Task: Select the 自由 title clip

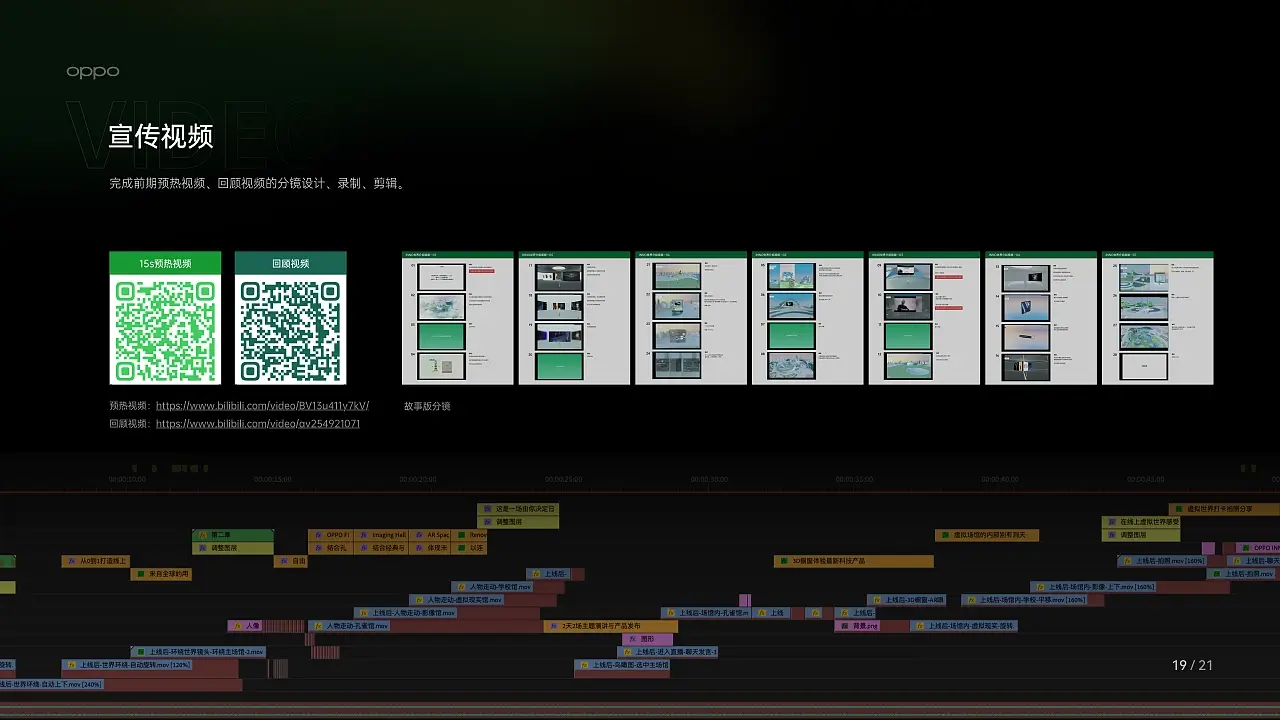Action: 291,561
